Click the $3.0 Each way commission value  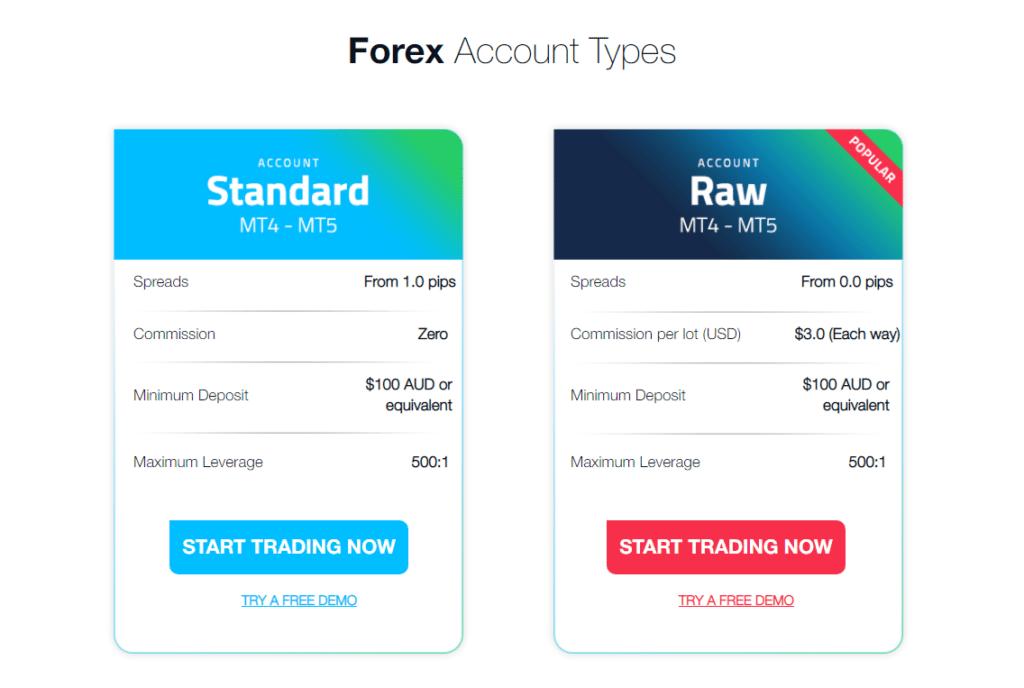[848, 334]
